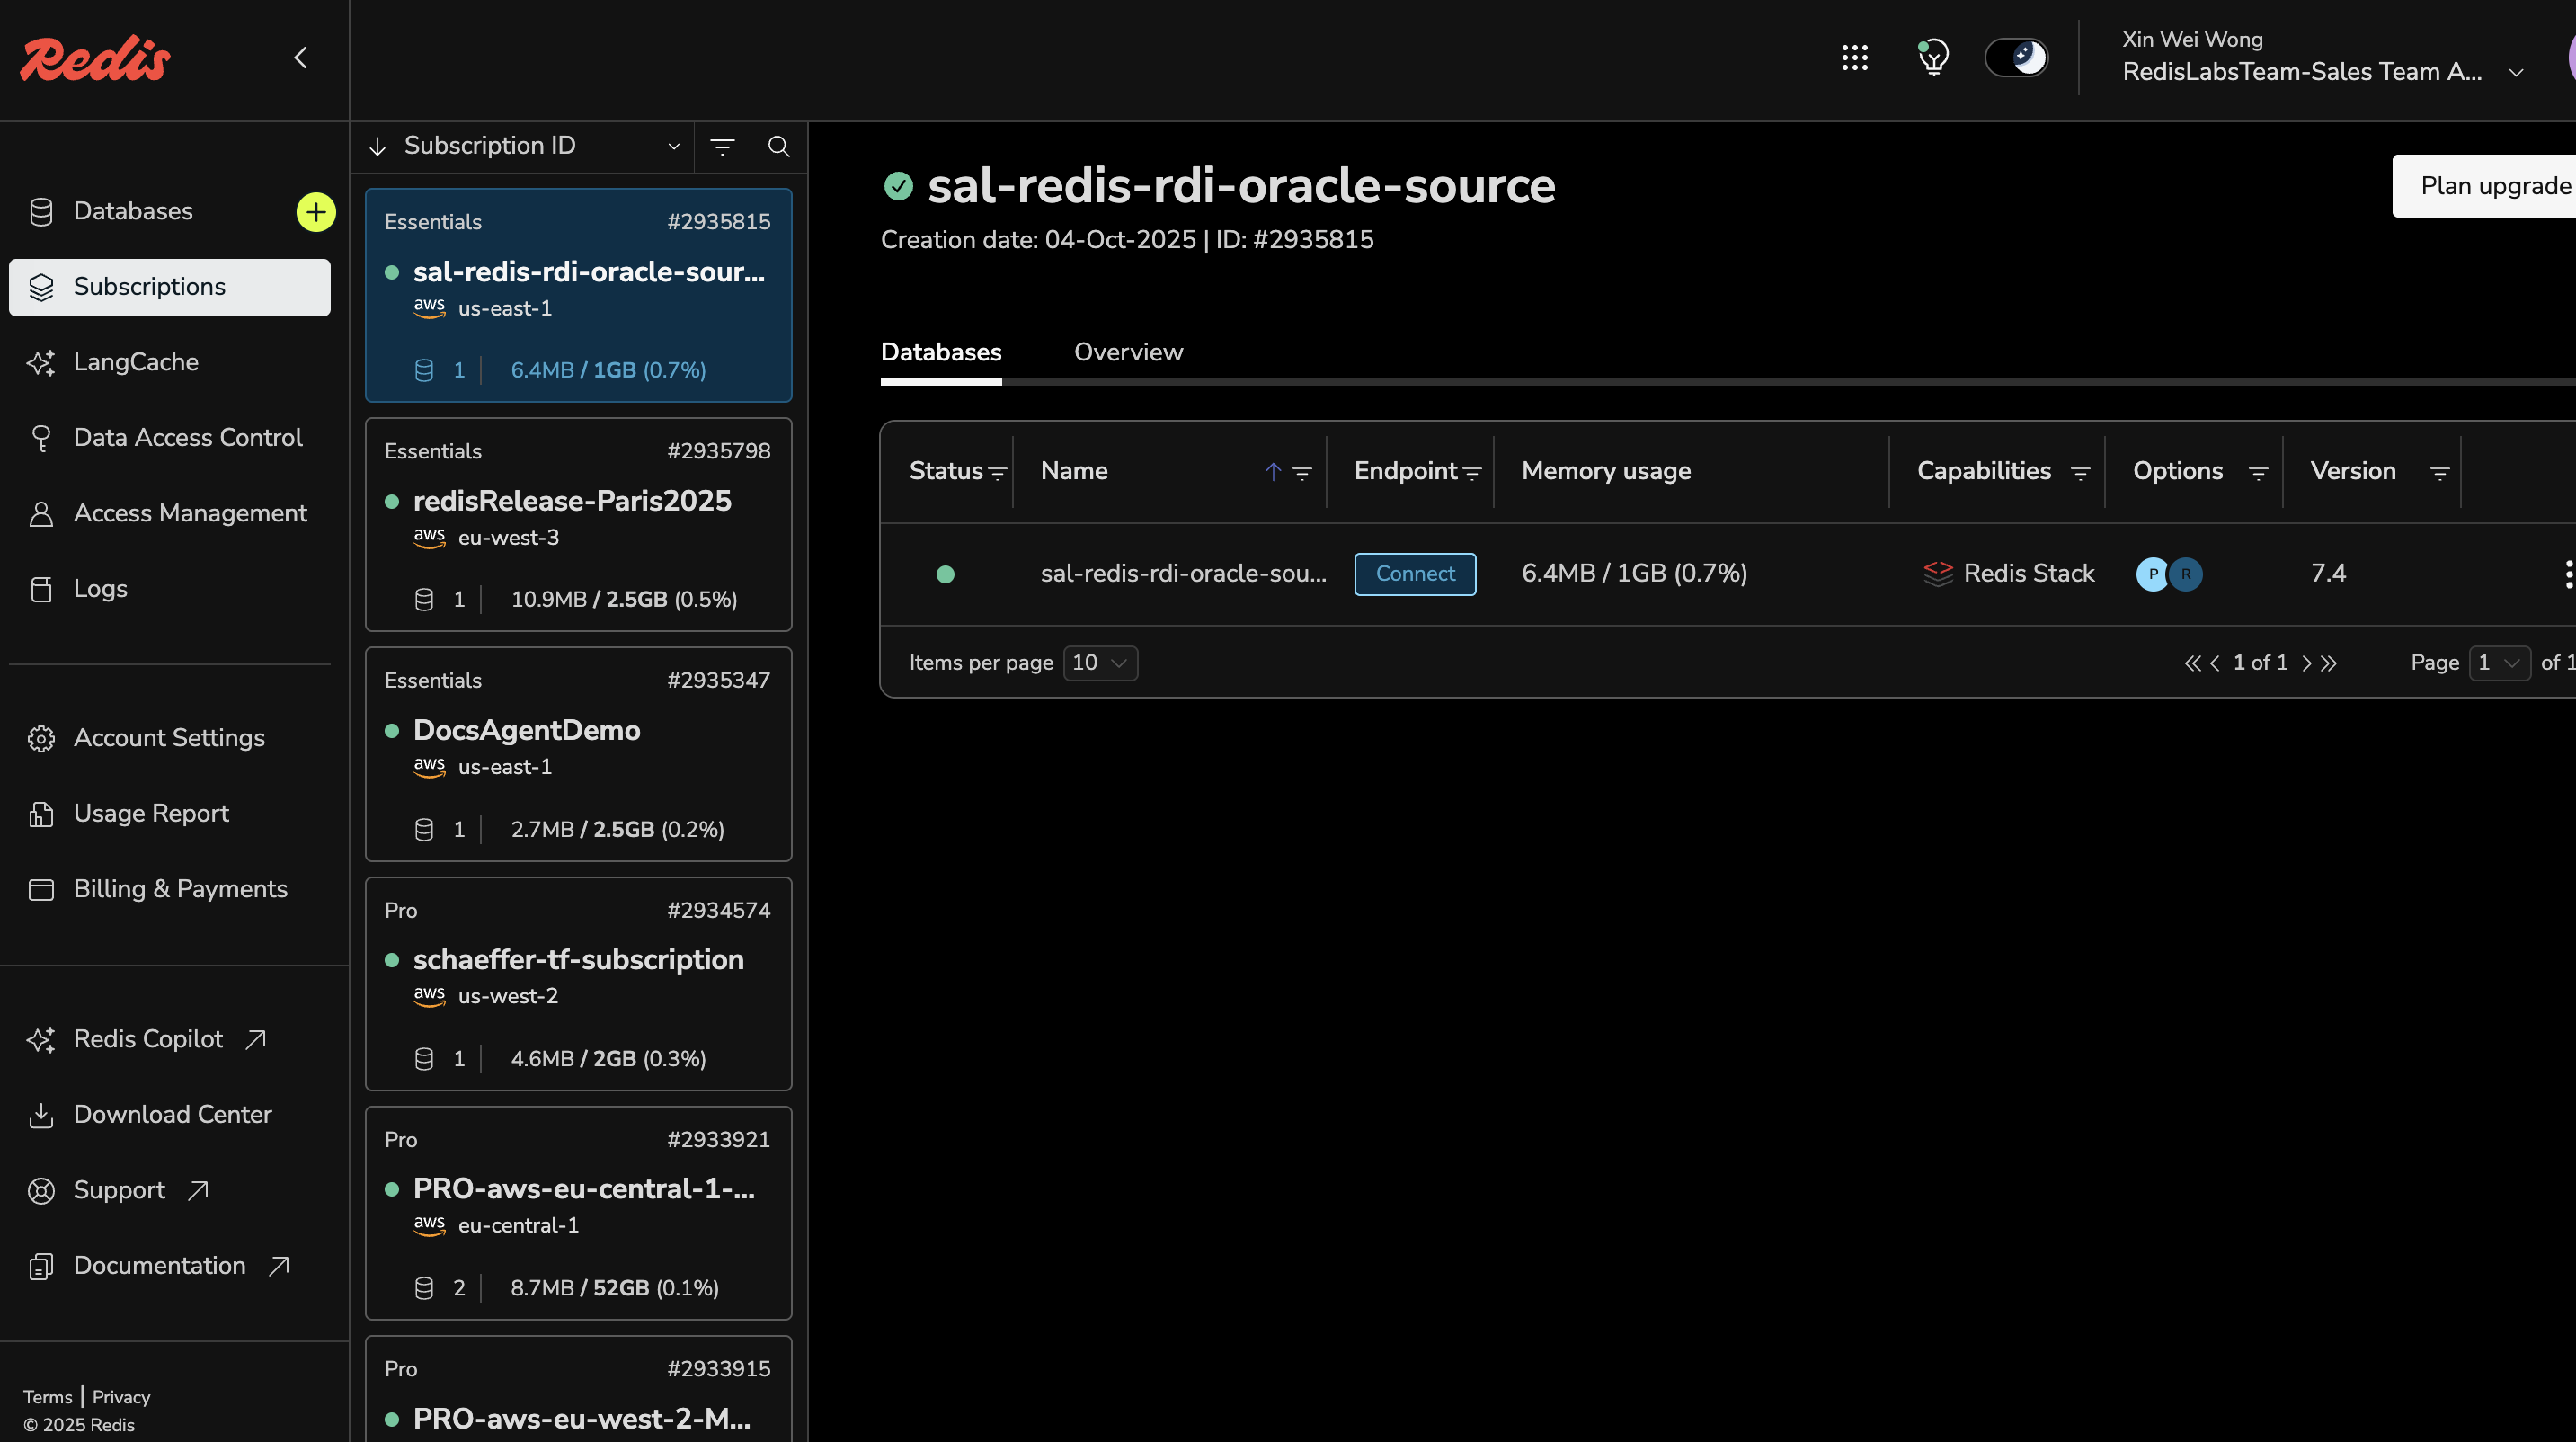
Task: Click Memory usage column header
Action: pos(1606,472)
